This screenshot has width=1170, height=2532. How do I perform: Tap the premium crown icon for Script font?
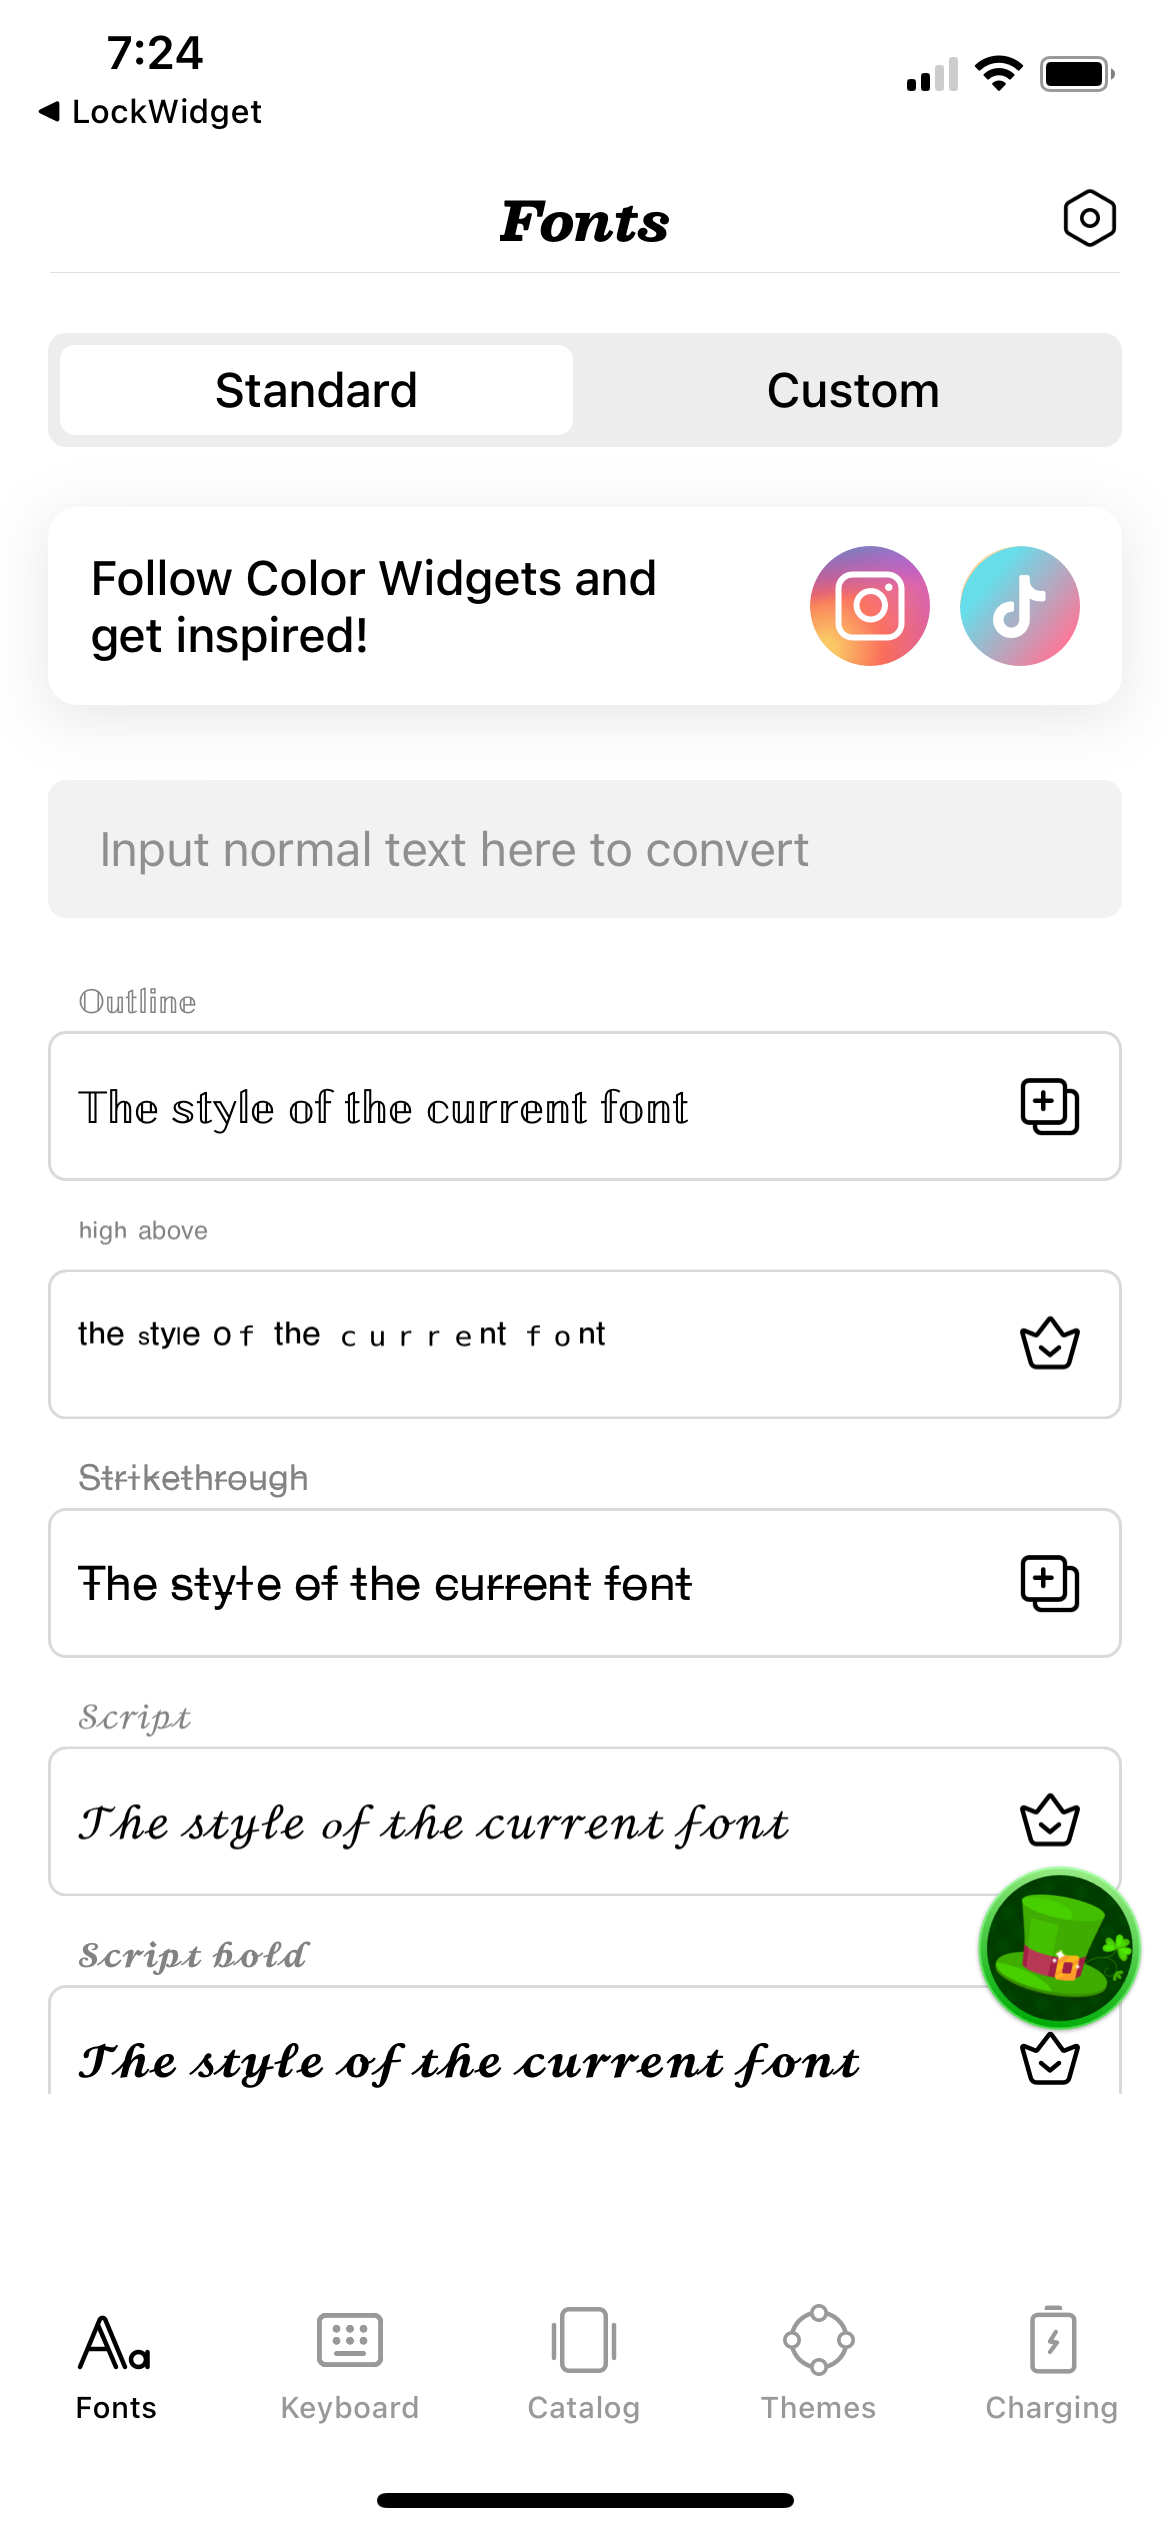point(1049,1821)
